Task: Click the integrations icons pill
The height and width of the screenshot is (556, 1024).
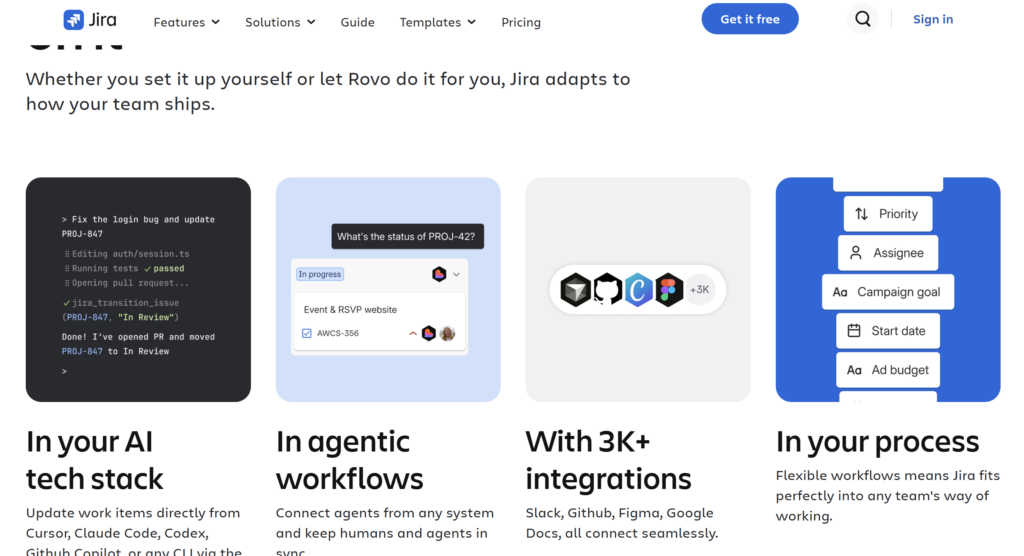Action: (638, 289)
